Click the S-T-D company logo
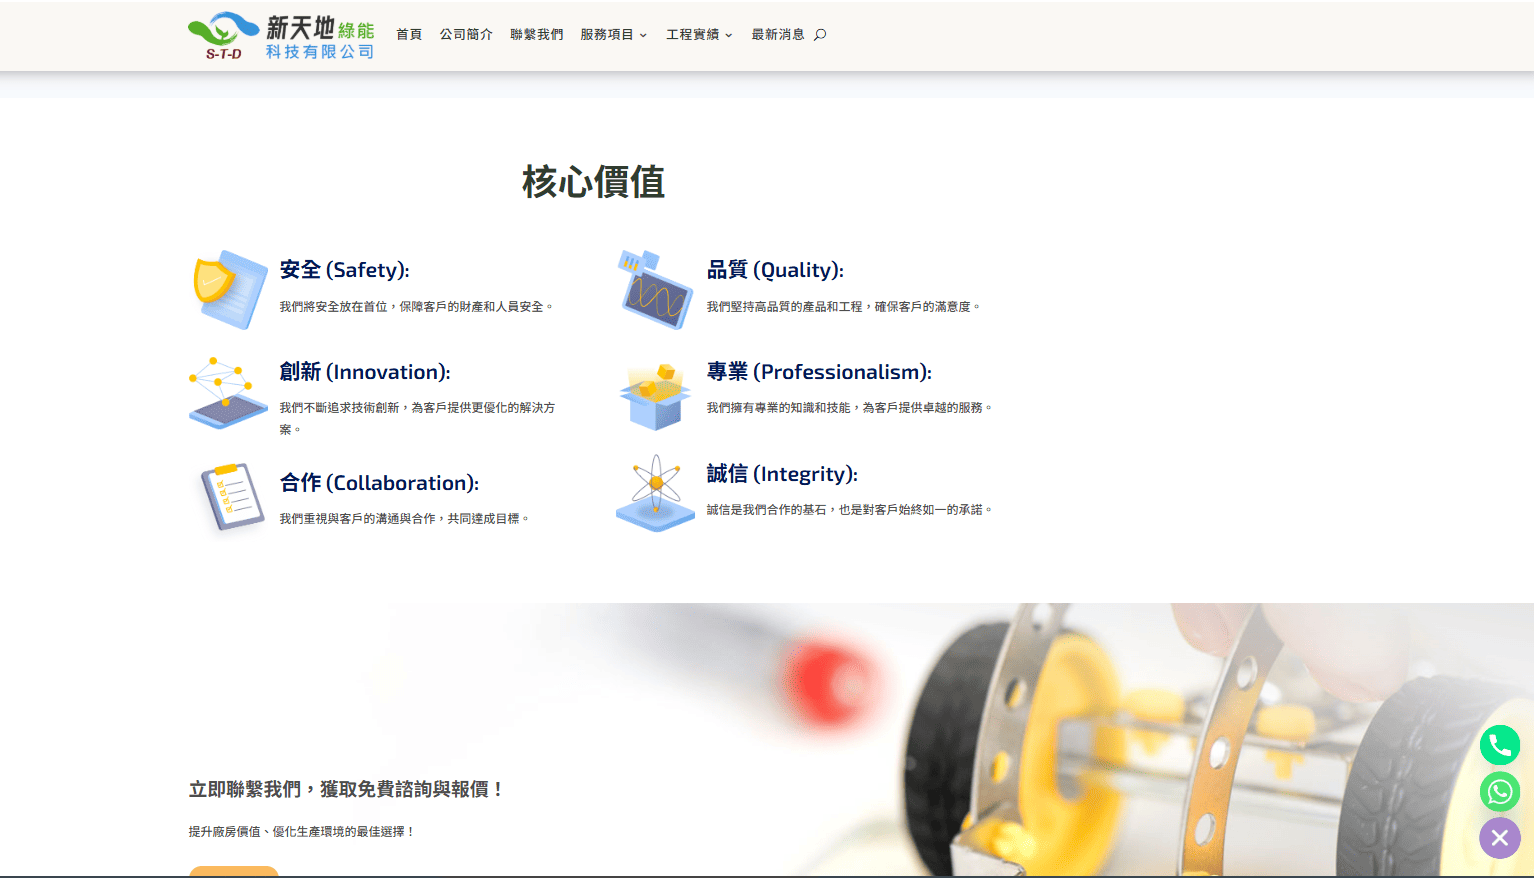Image resolution: width=1534 pixels, height=878 pixels. (x=281, y=36)
